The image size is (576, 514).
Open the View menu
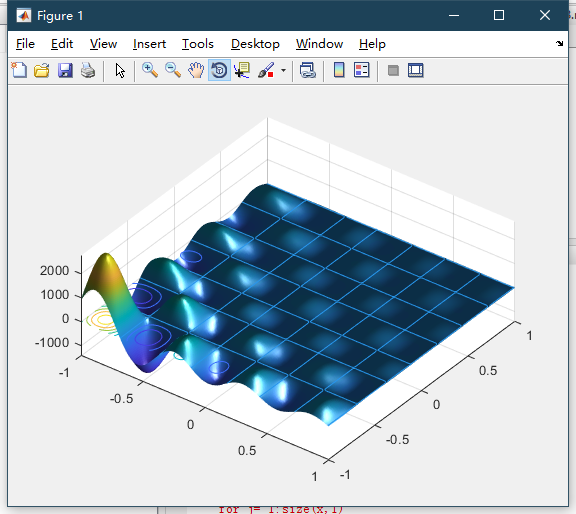pos(104,44)
